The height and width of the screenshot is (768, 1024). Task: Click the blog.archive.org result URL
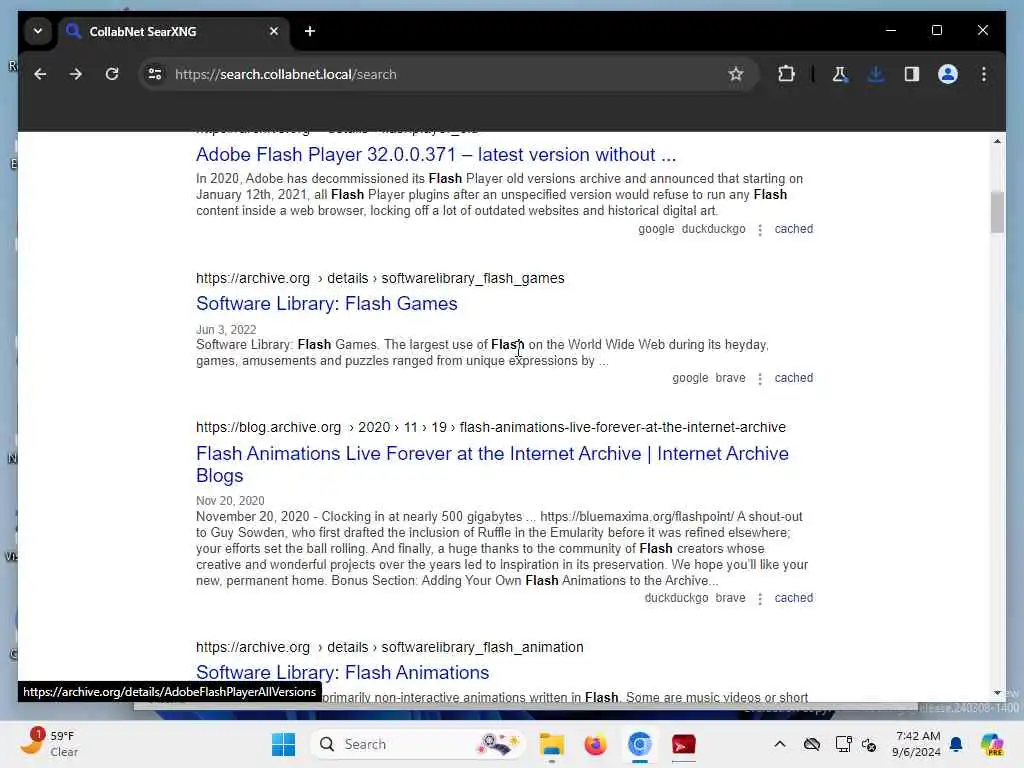(491, 427)
